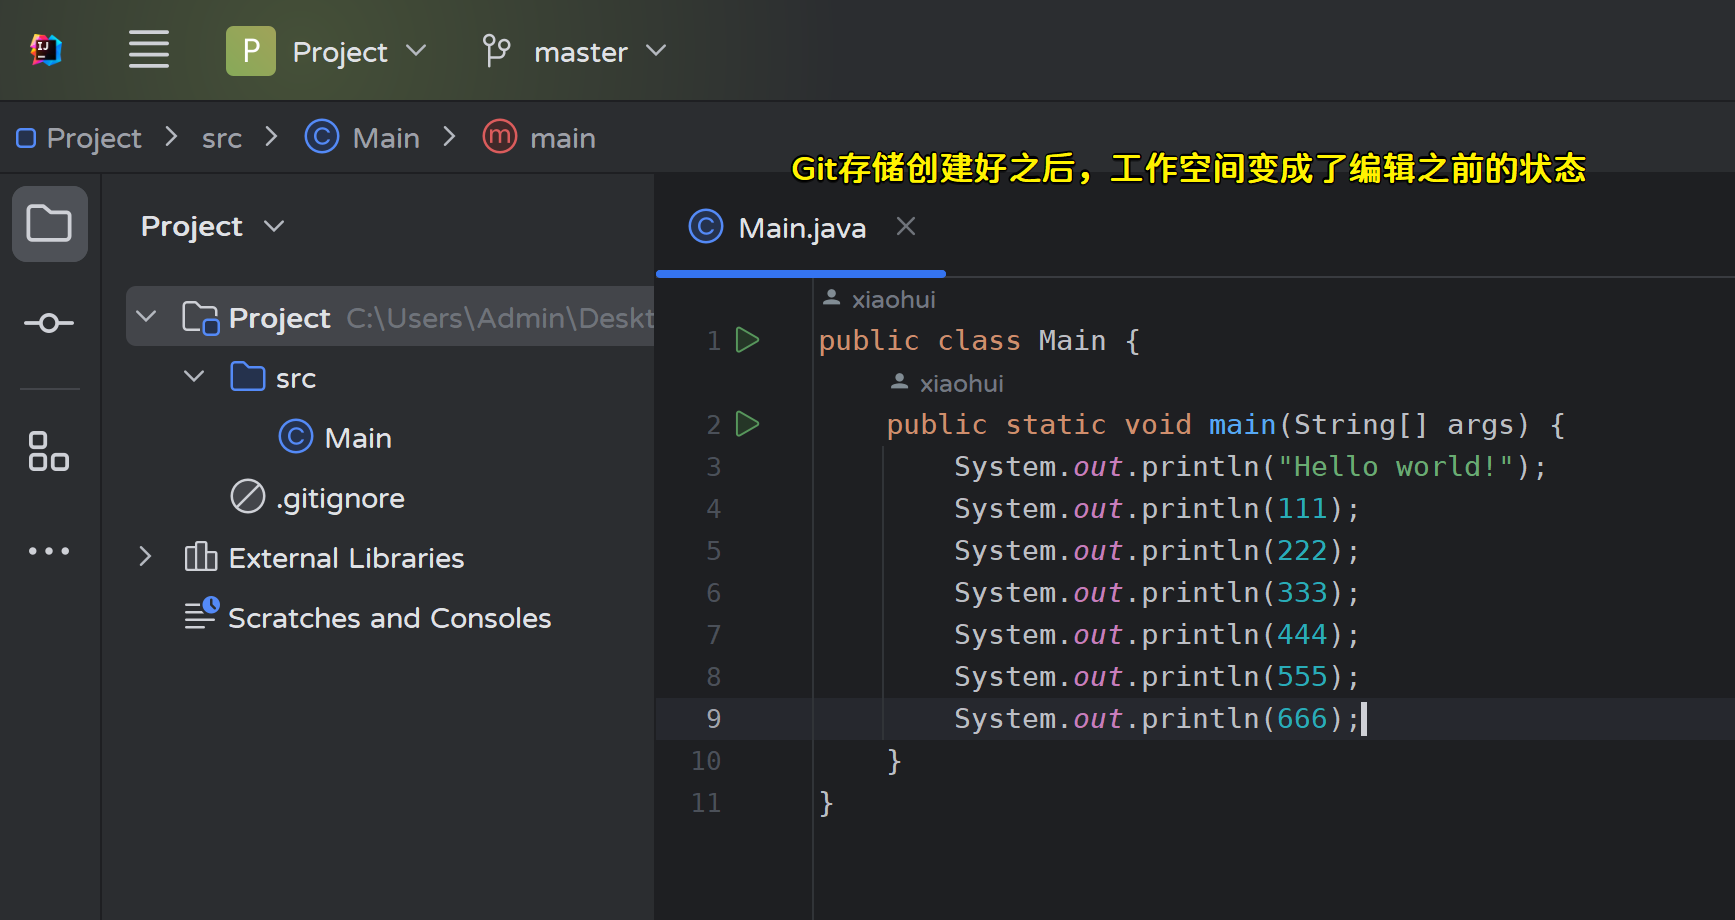Expand External Libraries node
Image resolution: width=1735 pixels, height=920 pixels.
click(x=146, y=557)
